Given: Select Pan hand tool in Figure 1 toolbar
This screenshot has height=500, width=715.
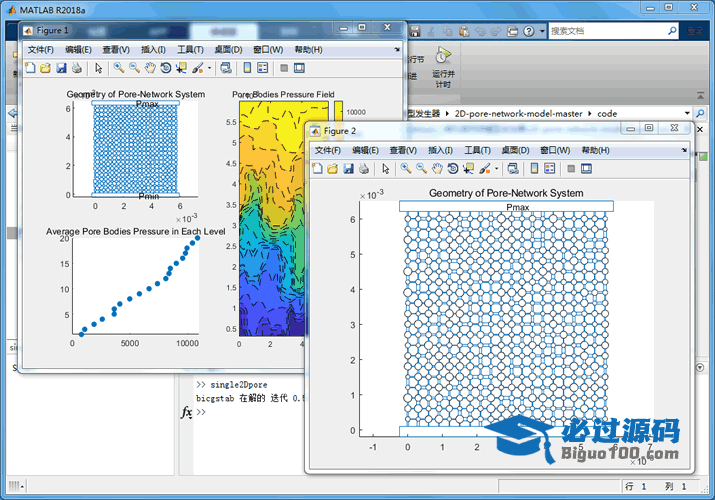Looking at the screenshot, I should [150, 68].
